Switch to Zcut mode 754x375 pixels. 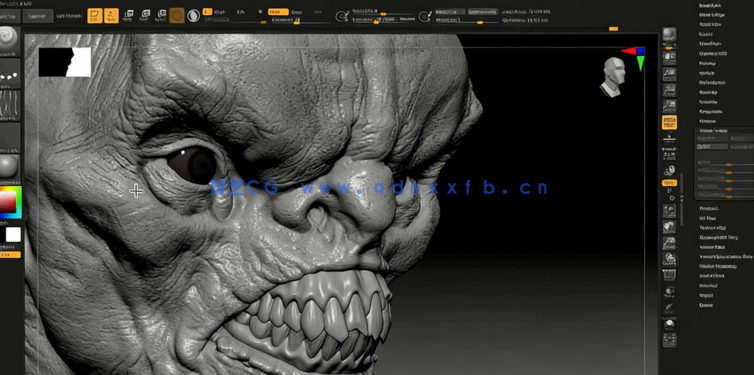[x=318, y=11]
